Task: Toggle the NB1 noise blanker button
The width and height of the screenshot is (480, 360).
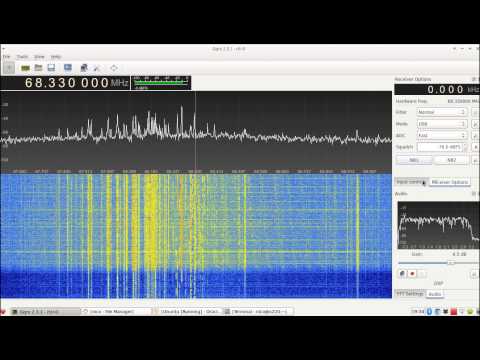Action: click(x=414, y=160)
